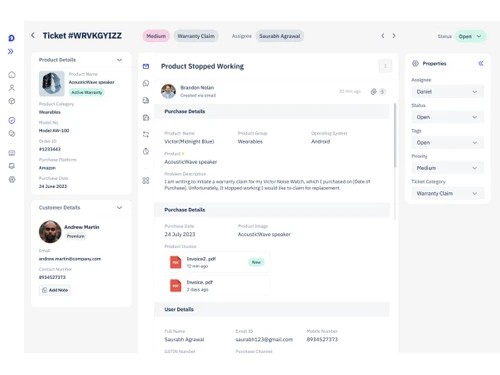Click the Android operating system value

tap(320, 141)
